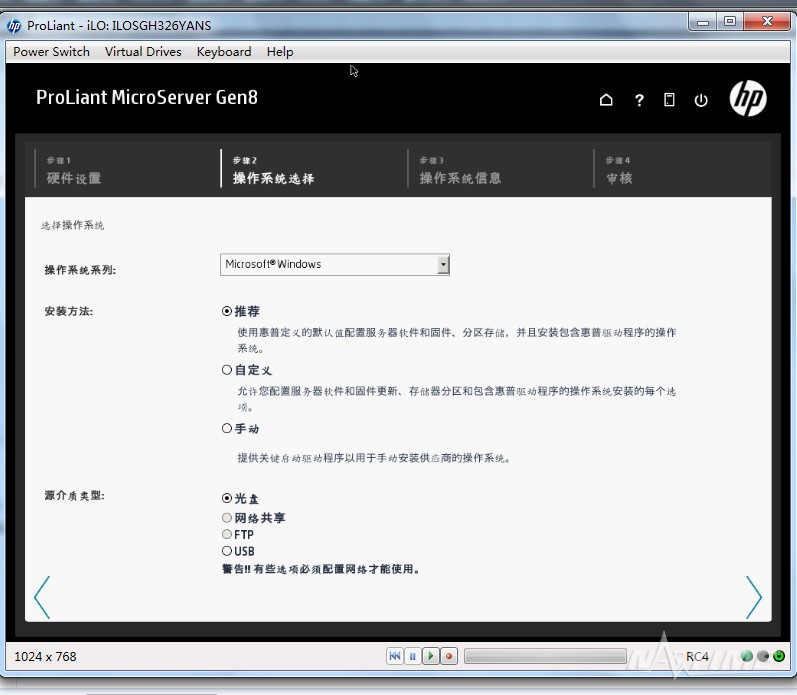797x695 pixels.
Task: Select 网络共享 as source media type
Action: (x=227, y=518)
